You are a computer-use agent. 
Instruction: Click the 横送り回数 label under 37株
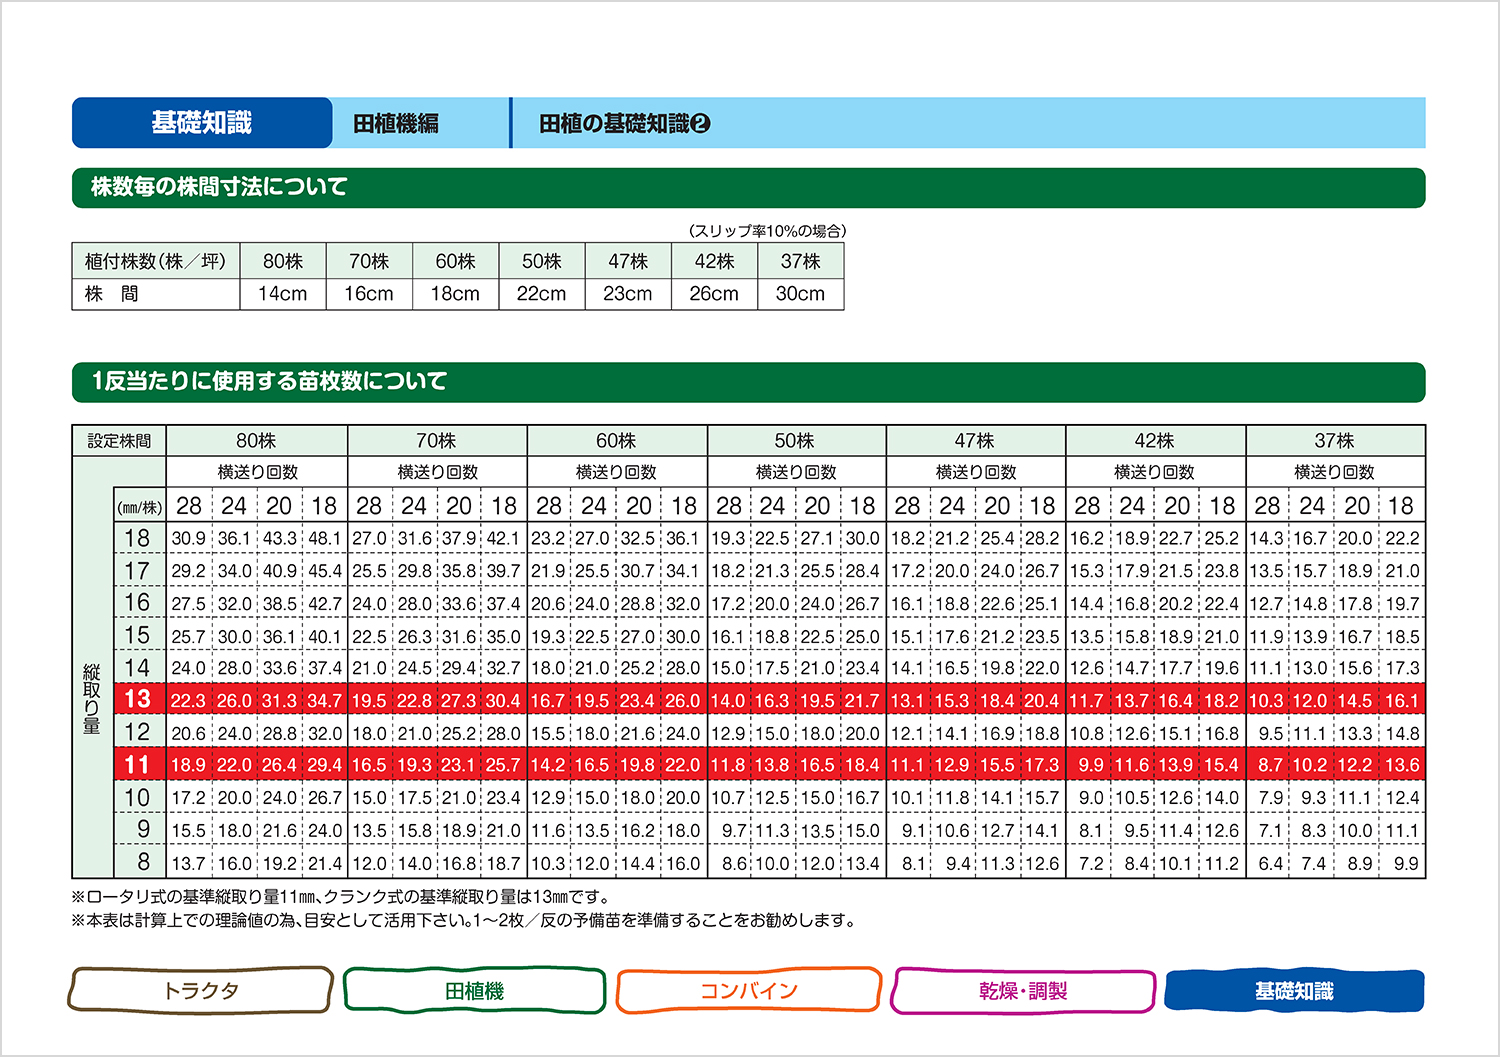coord(1335,472)
